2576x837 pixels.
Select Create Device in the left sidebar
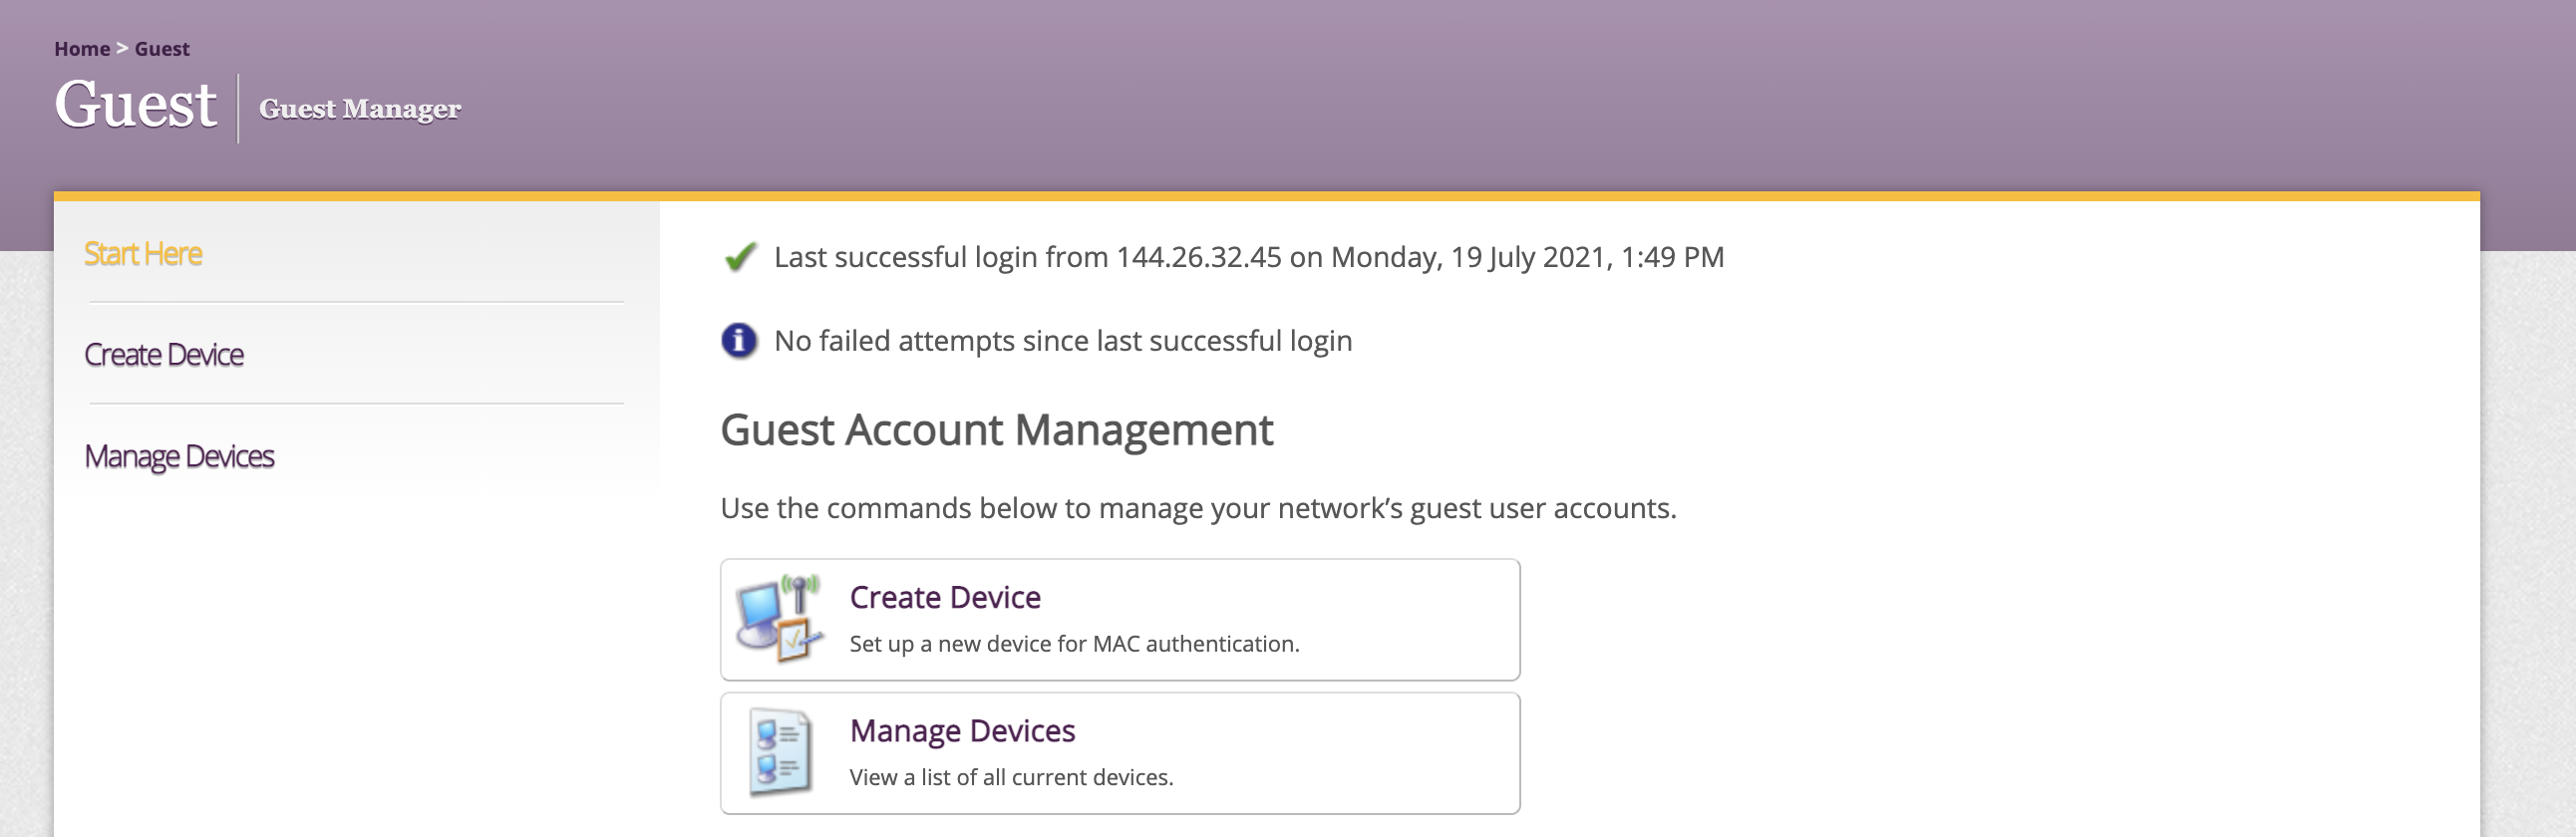coord(164,355)
